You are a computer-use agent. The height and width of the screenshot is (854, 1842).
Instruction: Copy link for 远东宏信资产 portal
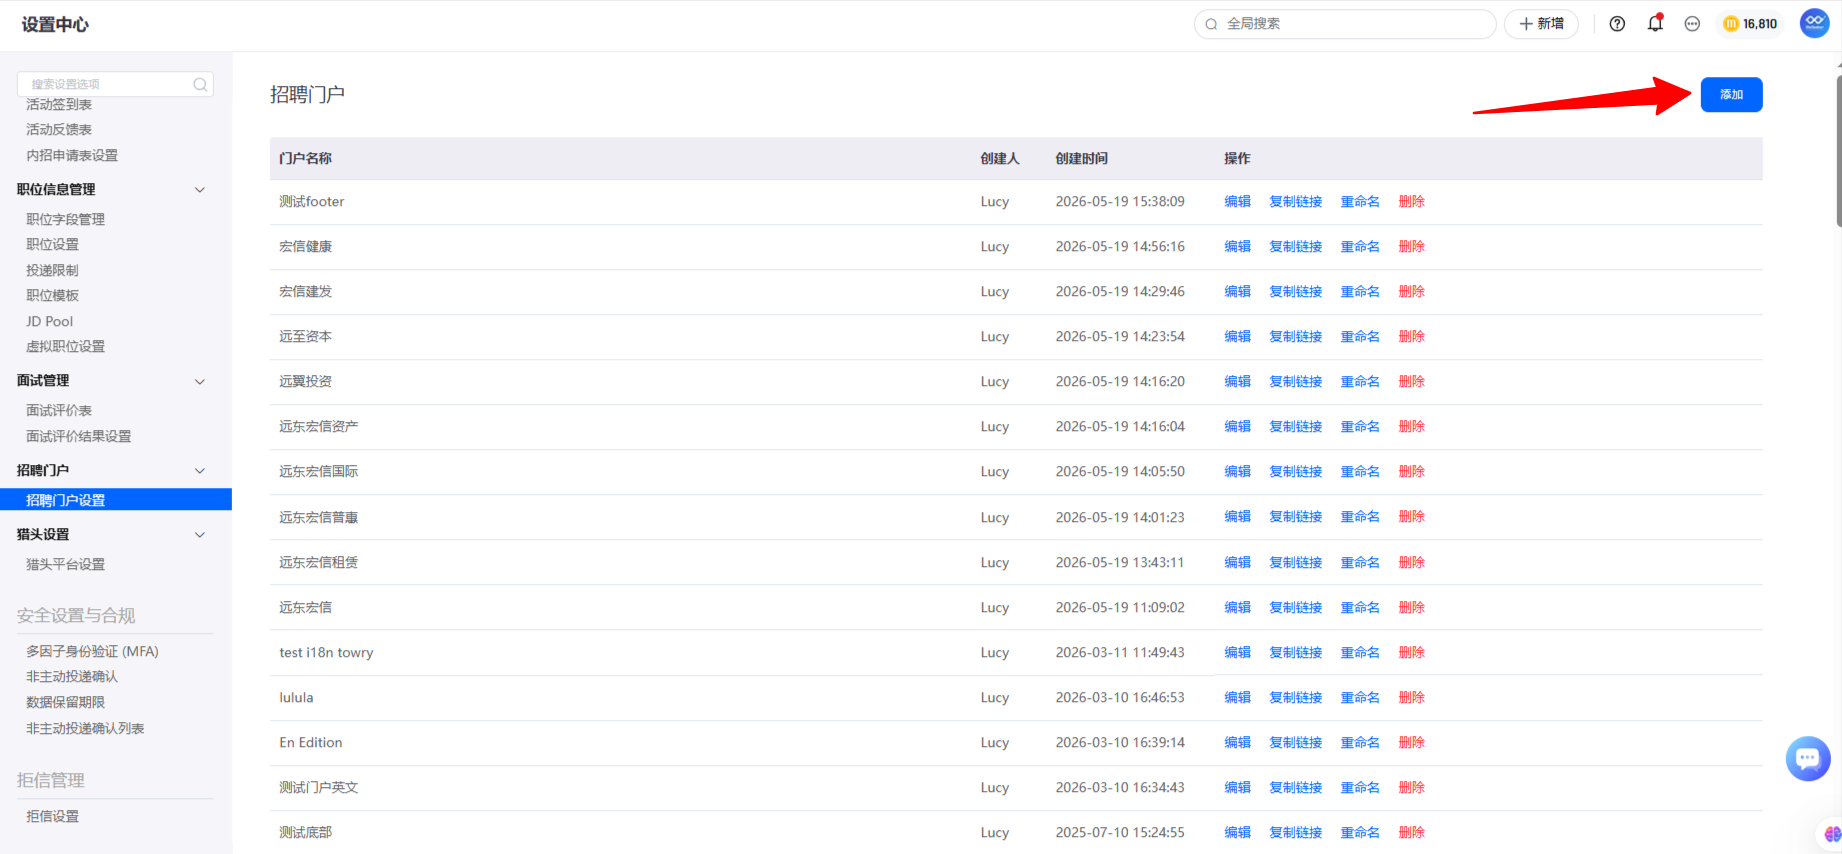[1295, 427]
